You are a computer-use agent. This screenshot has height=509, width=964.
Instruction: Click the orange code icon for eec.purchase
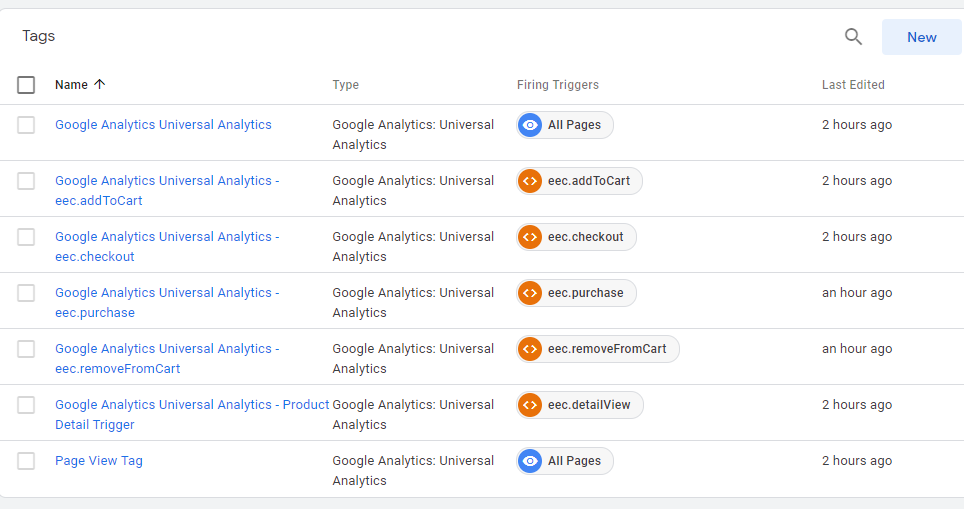(x=529, y=293)
